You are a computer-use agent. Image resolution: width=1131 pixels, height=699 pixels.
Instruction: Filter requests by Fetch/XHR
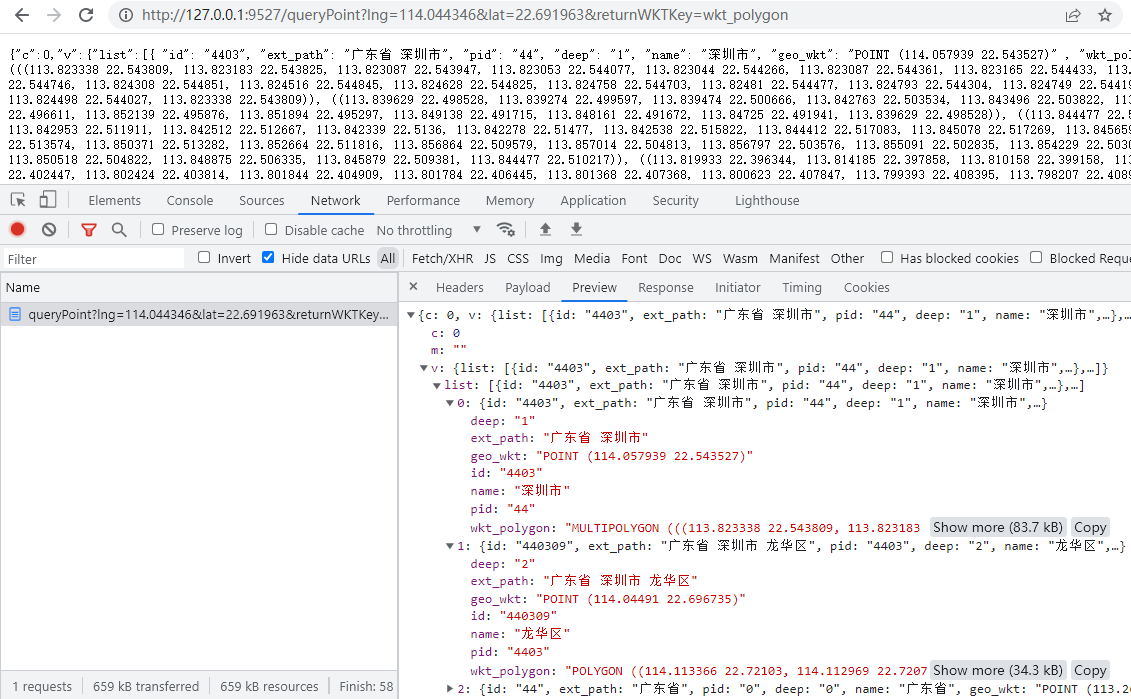tap(442, 258)
